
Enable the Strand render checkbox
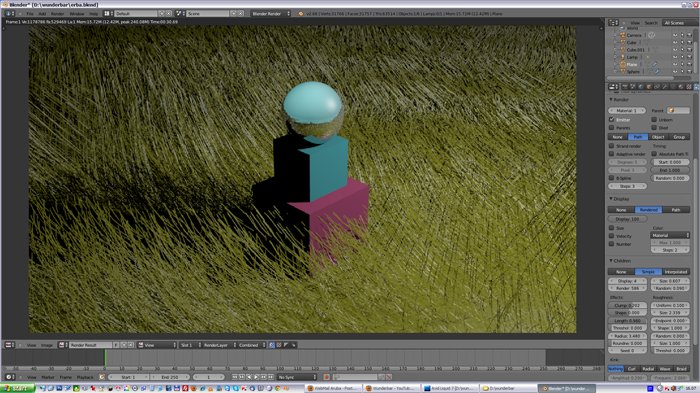tap(612, 146)
